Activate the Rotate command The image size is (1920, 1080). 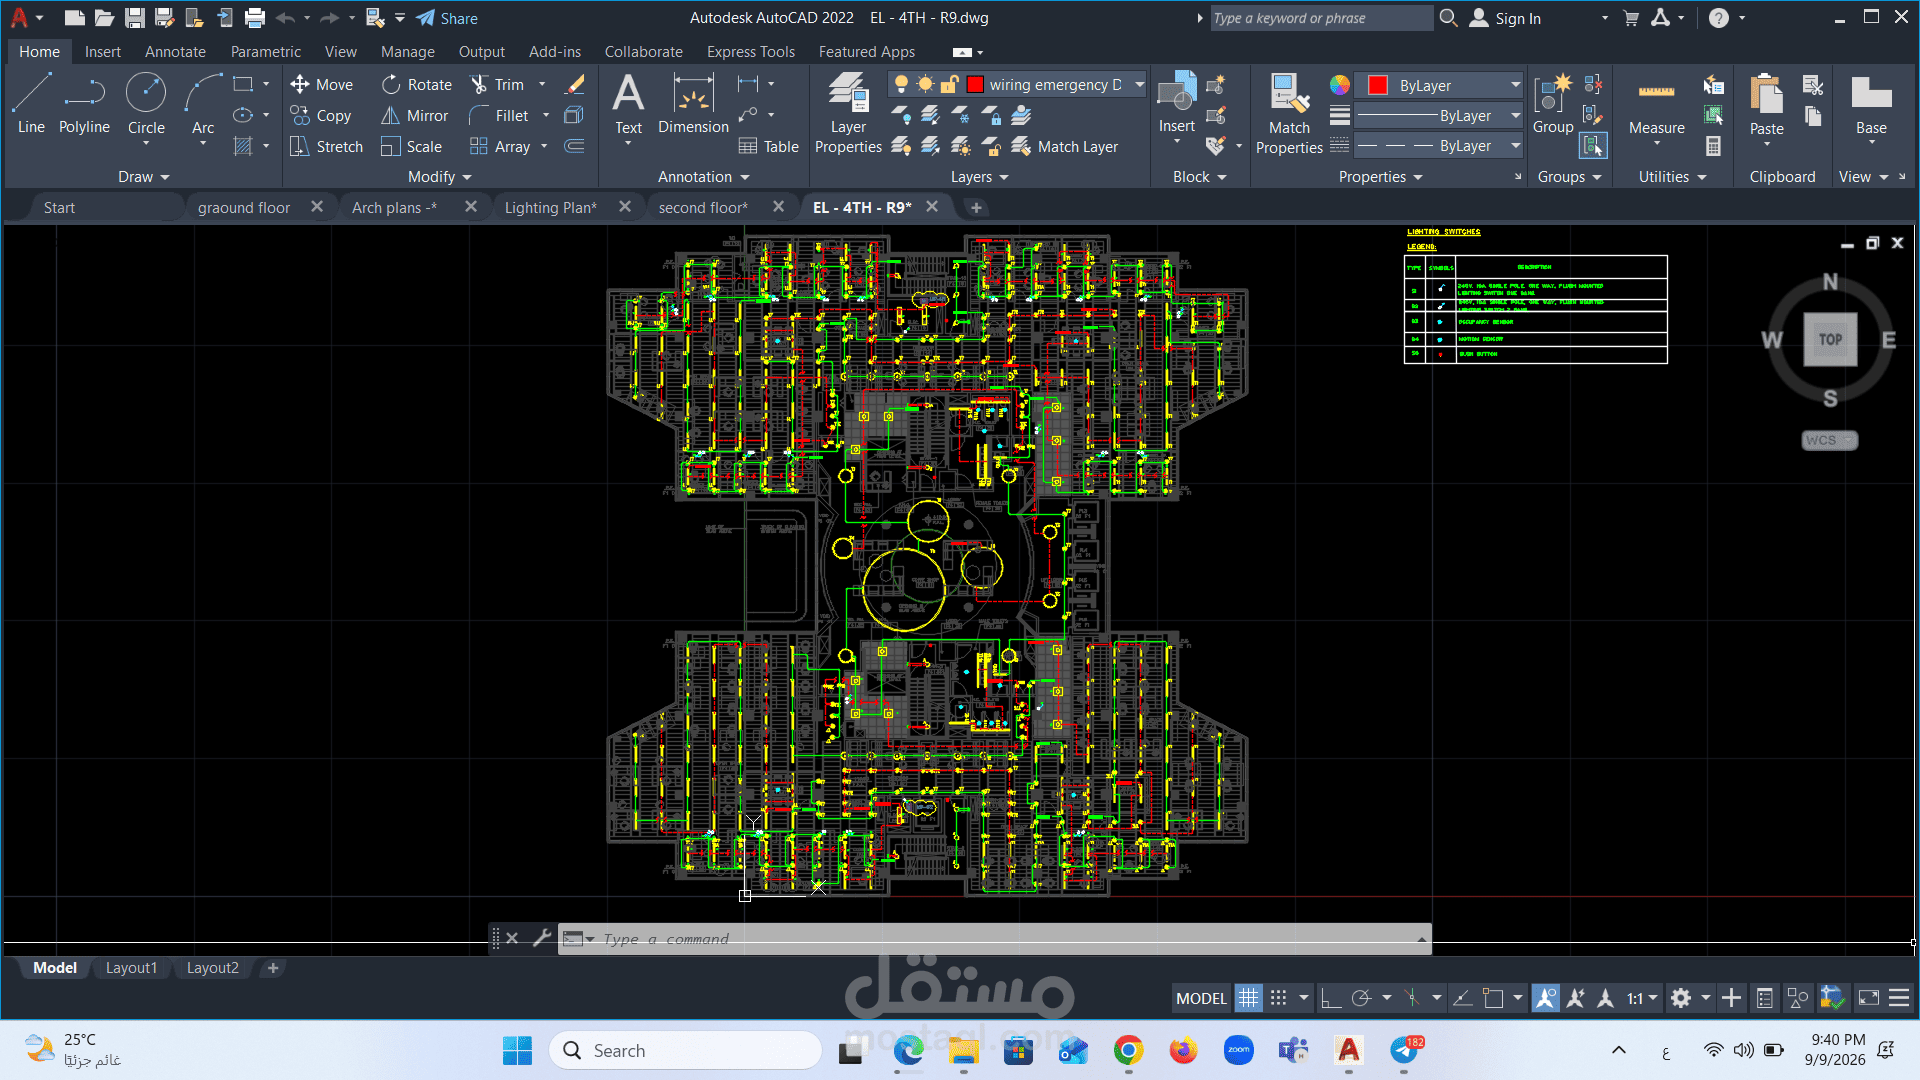(x=417, y=85)
